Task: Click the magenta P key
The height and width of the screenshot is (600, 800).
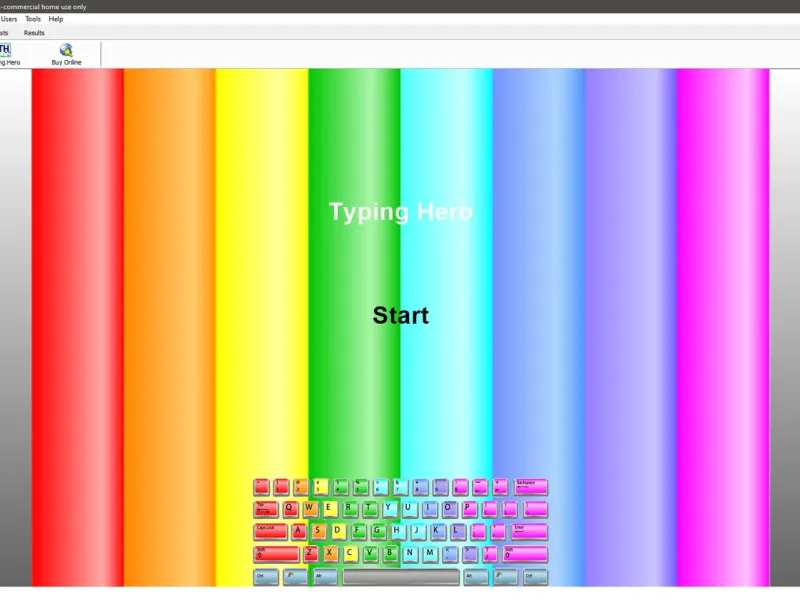Action: click(468, 509)
